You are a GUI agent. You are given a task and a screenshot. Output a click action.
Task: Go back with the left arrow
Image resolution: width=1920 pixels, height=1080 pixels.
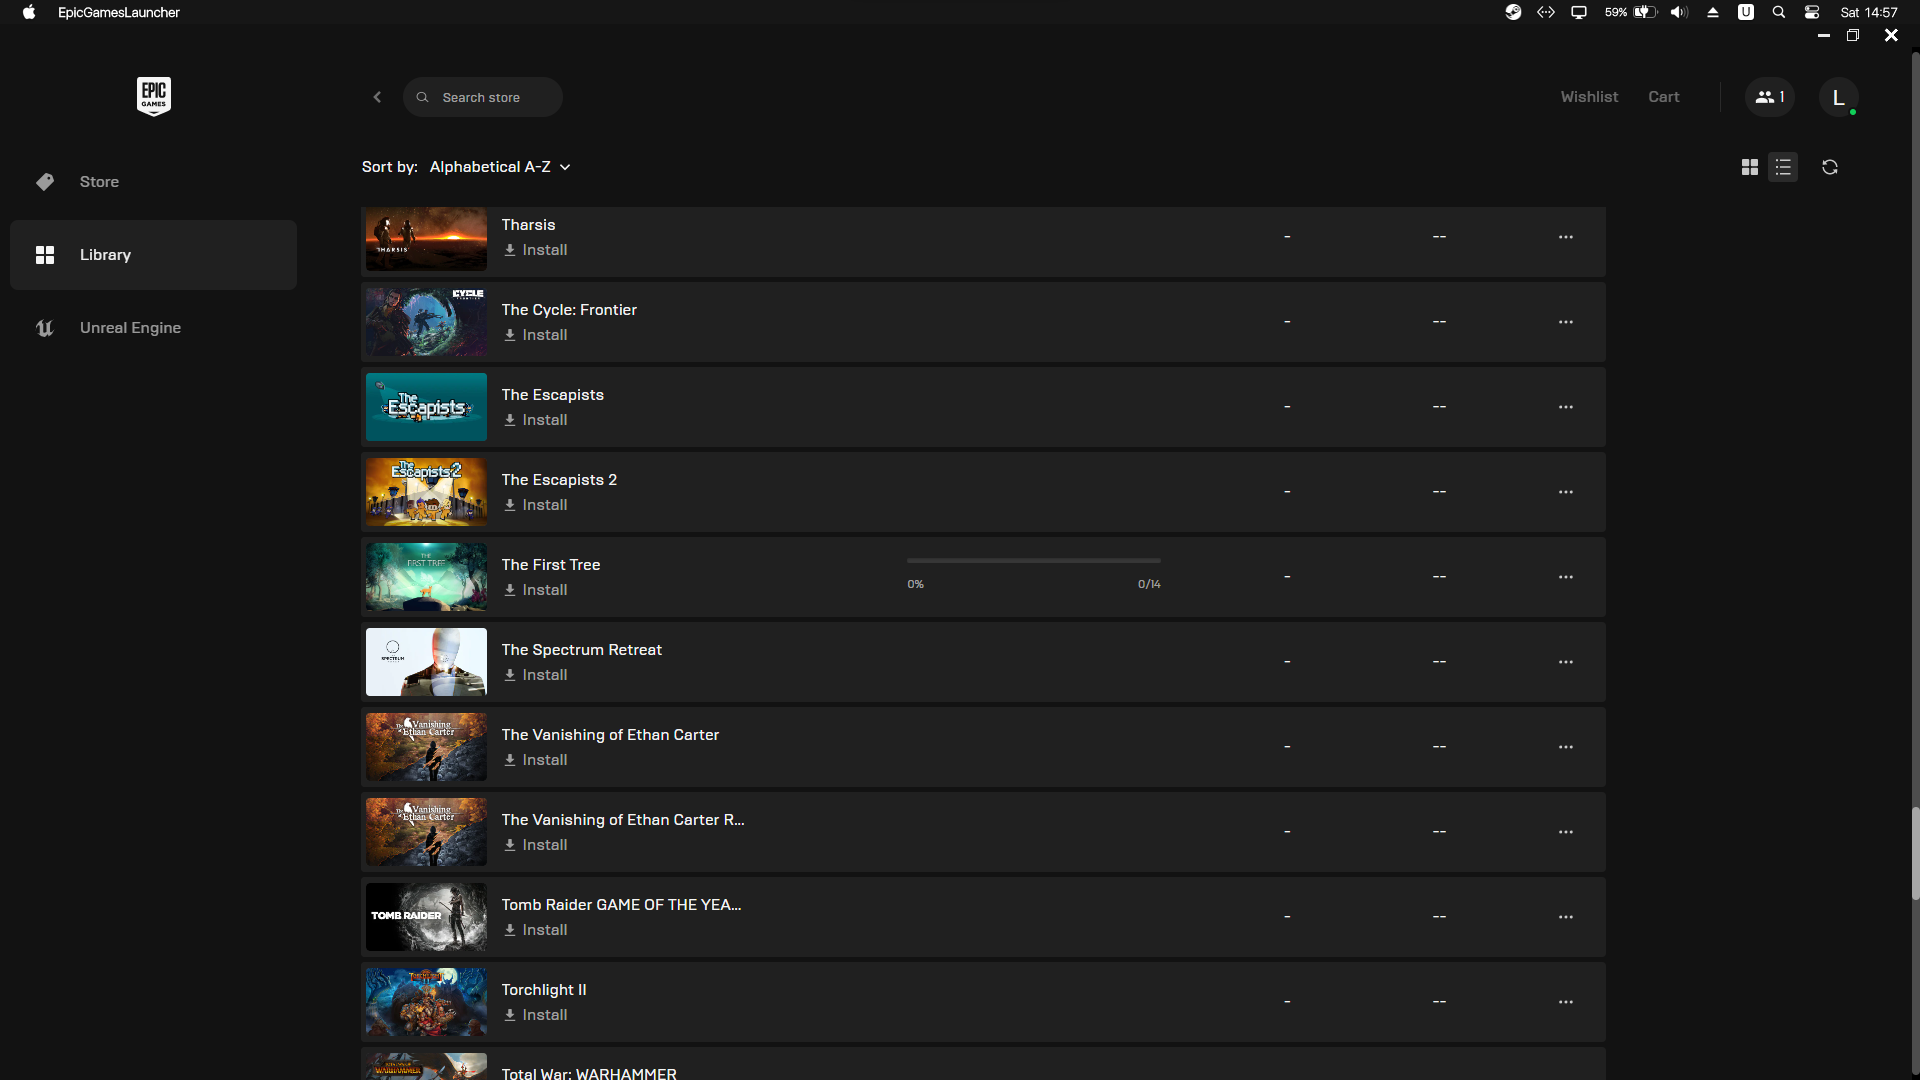pos(377,97)
